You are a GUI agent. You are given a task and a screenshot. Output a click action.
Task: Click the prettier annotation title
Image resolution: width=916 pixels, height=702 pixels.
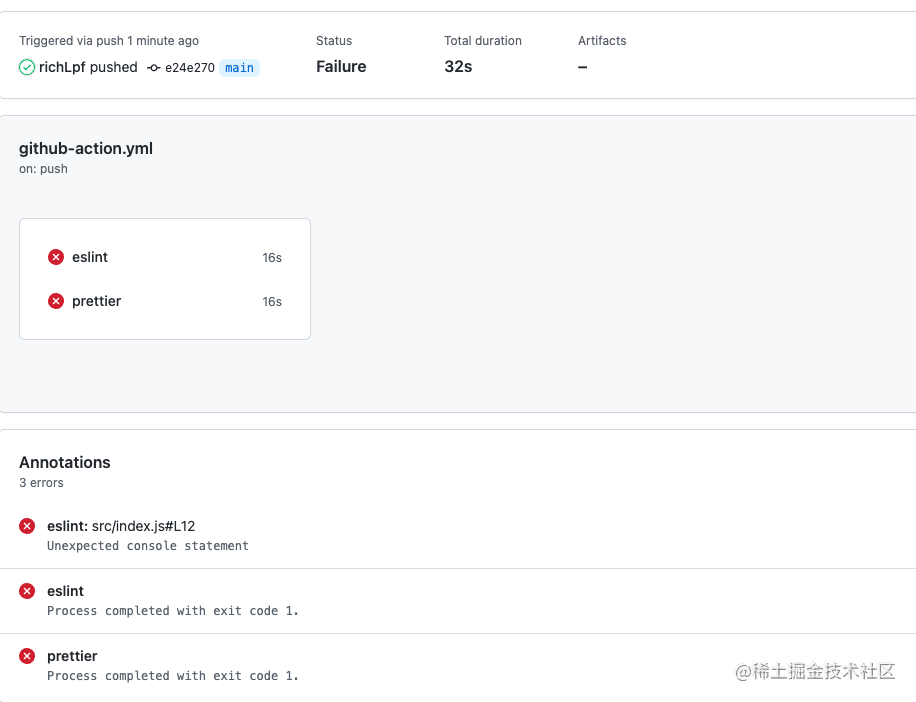tap(72, 656)
